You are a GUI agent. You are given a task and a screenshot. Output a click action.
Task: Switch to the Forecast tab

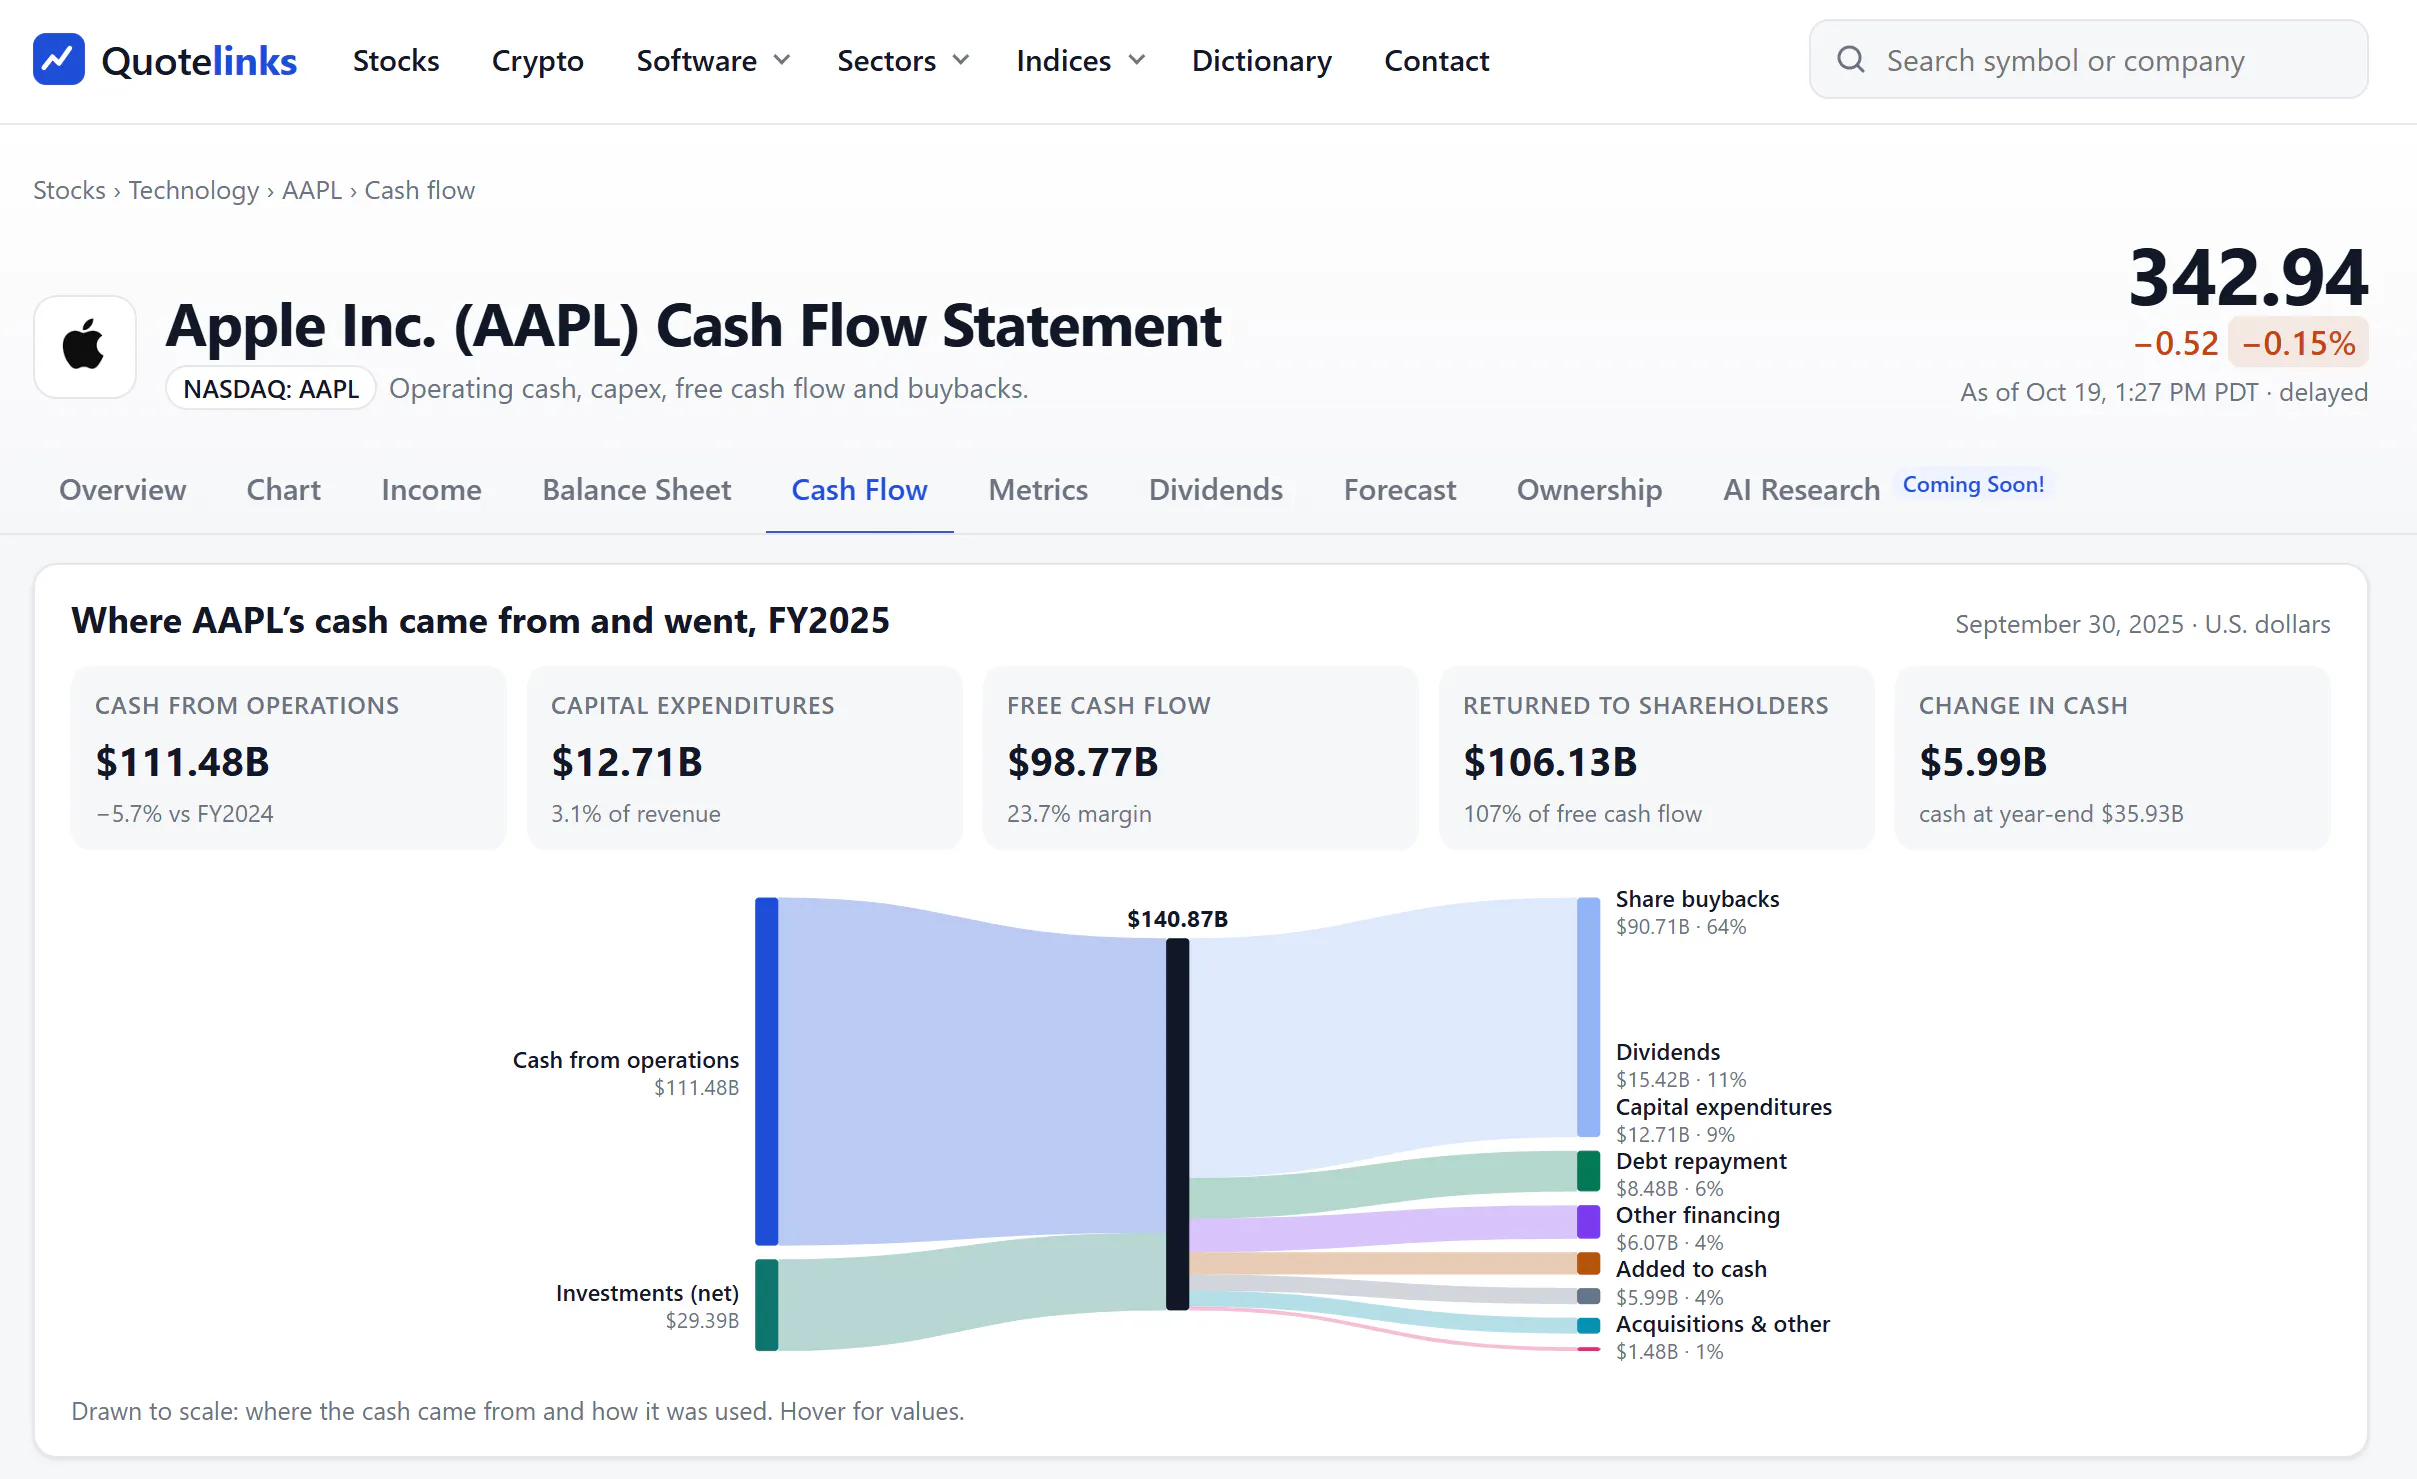(x=1400, y=489)
